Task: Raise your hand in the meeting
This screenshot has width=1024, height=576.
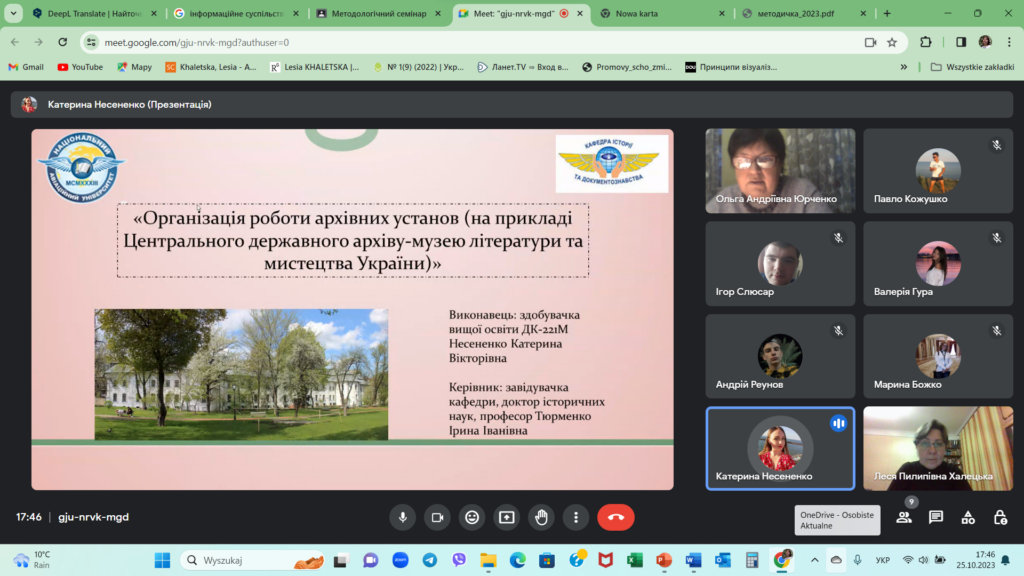Action: 541,517
